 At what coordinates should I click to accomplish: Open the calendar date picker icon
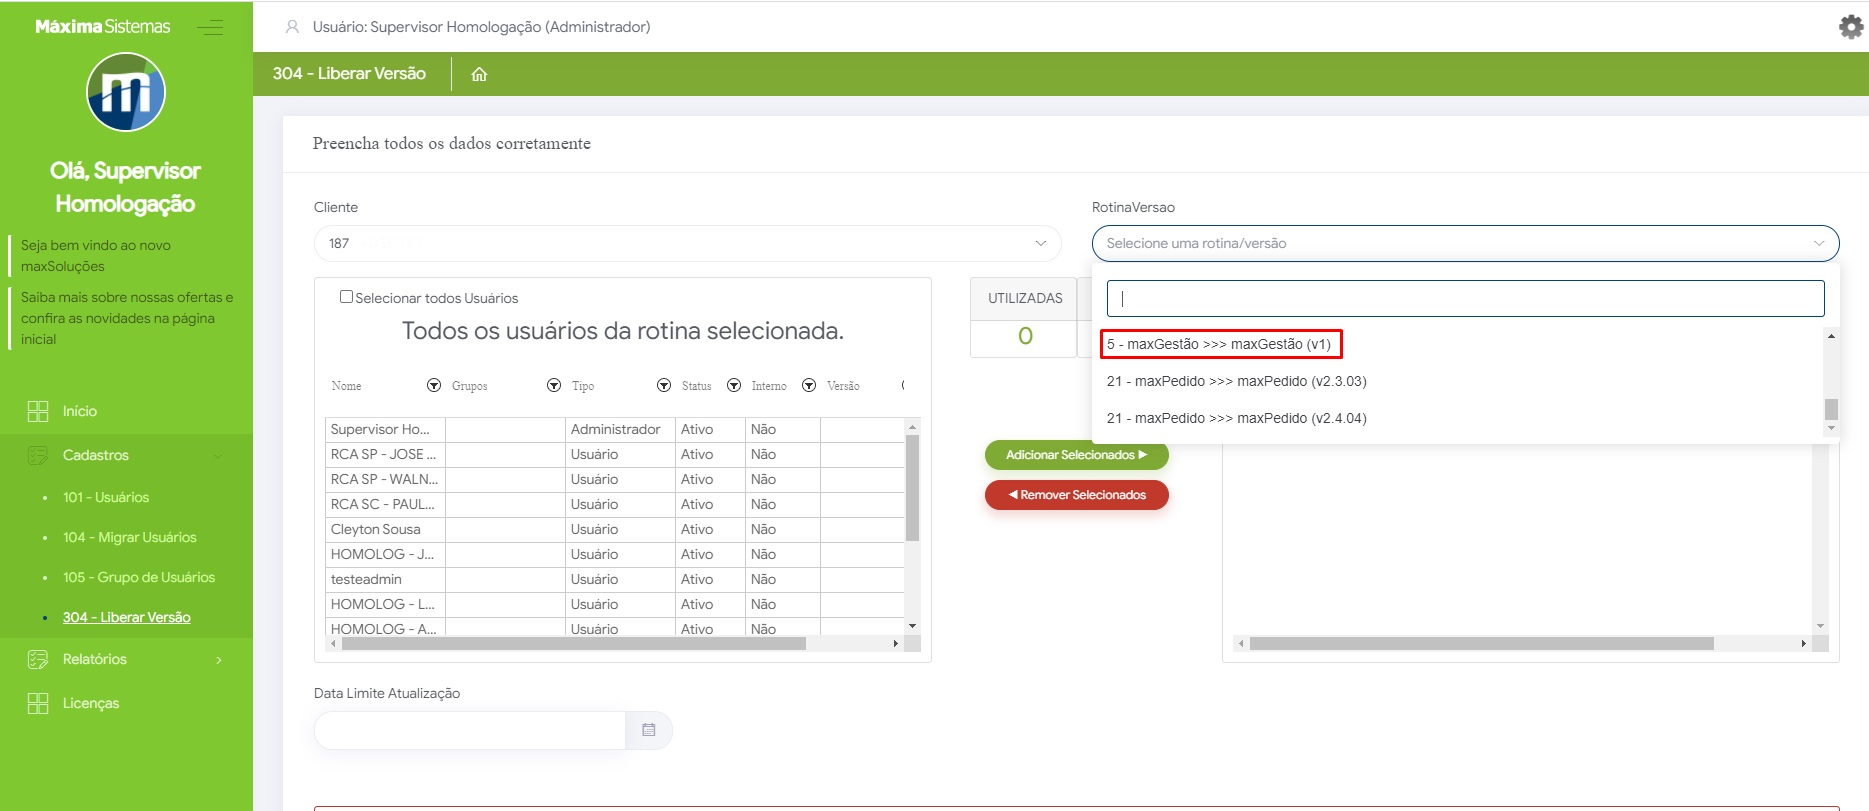click(648, 730)
